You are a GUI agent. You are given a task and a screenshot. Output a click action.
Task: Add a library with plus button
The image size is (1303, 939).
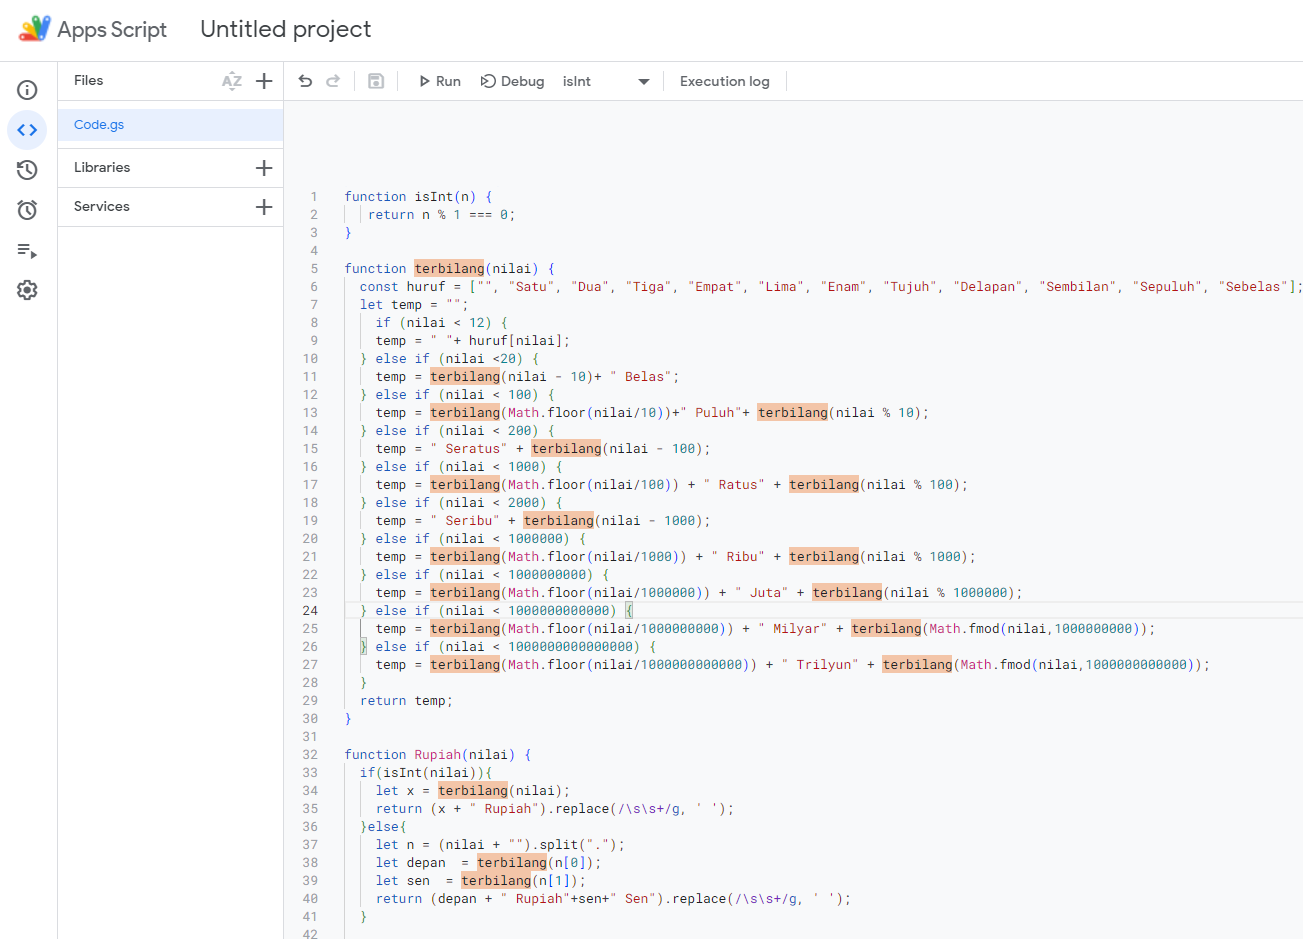264,168
